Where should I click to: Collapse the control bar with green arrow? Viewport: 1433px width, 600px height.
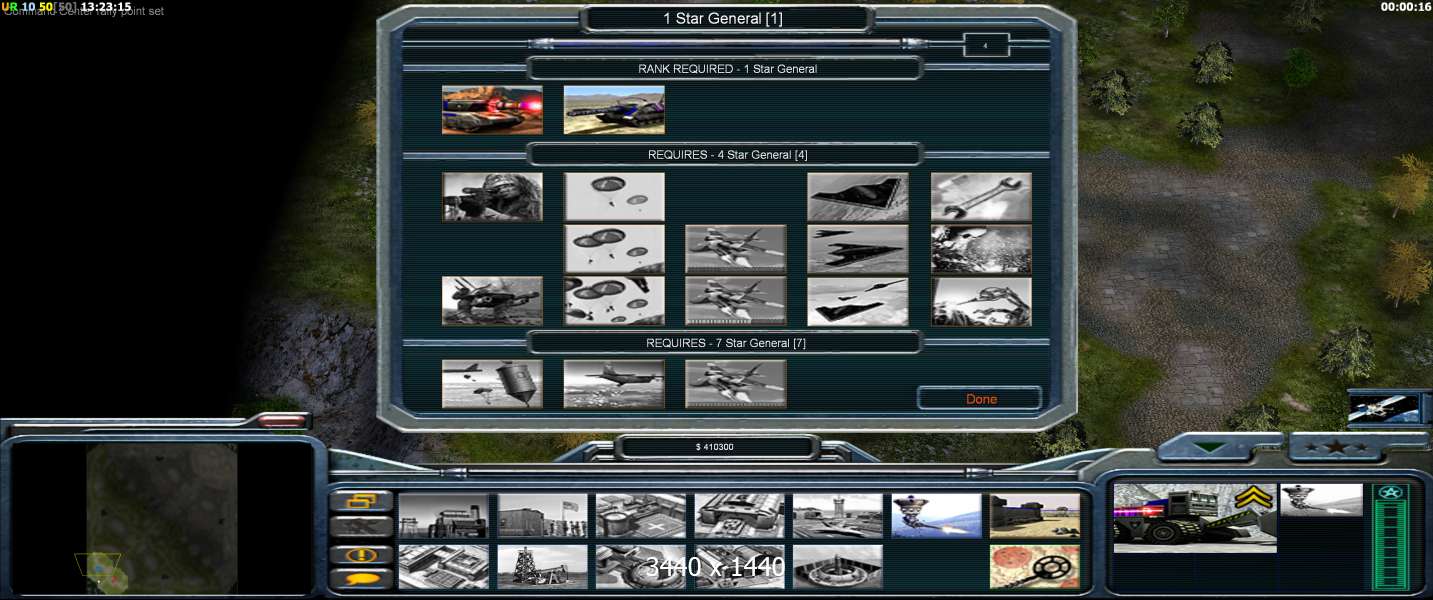(x=1210, y=447)
